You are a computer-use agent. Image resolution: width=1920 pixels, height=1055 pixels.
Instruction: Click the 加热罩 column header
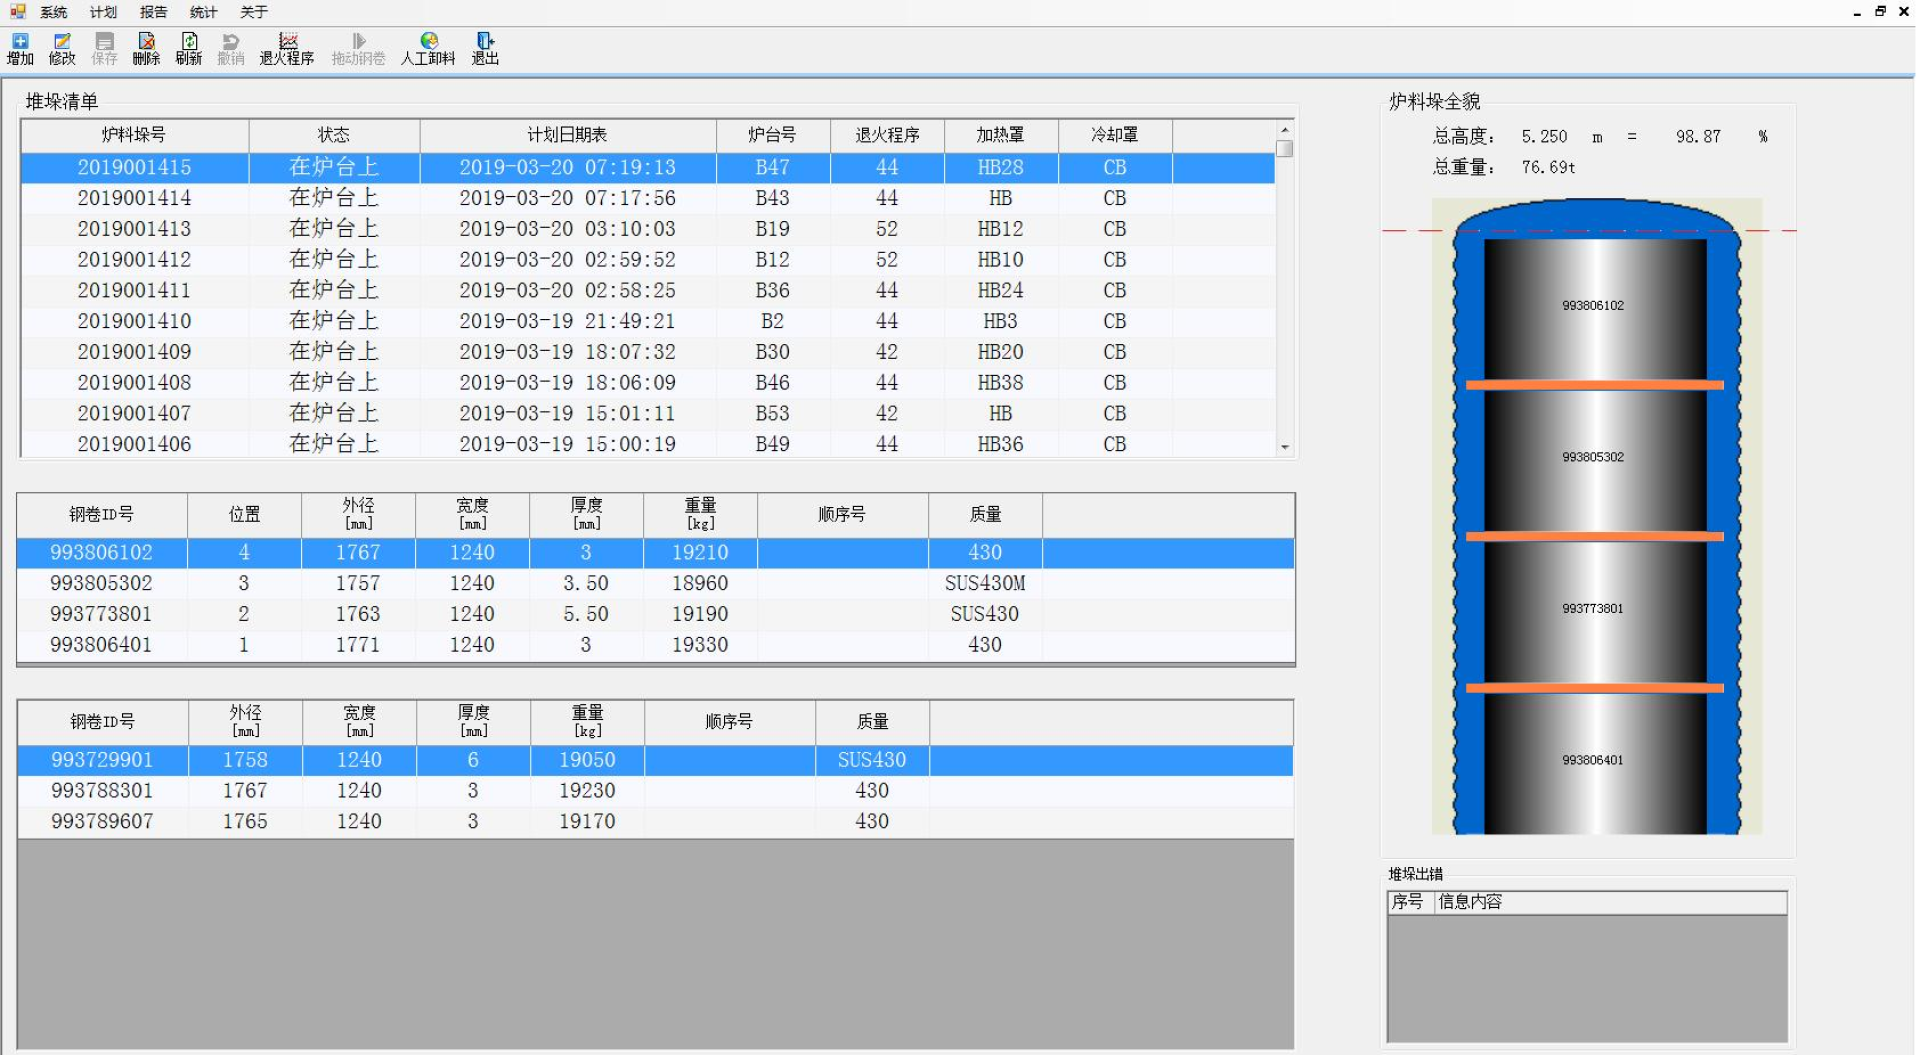[x=1000, y=135]
